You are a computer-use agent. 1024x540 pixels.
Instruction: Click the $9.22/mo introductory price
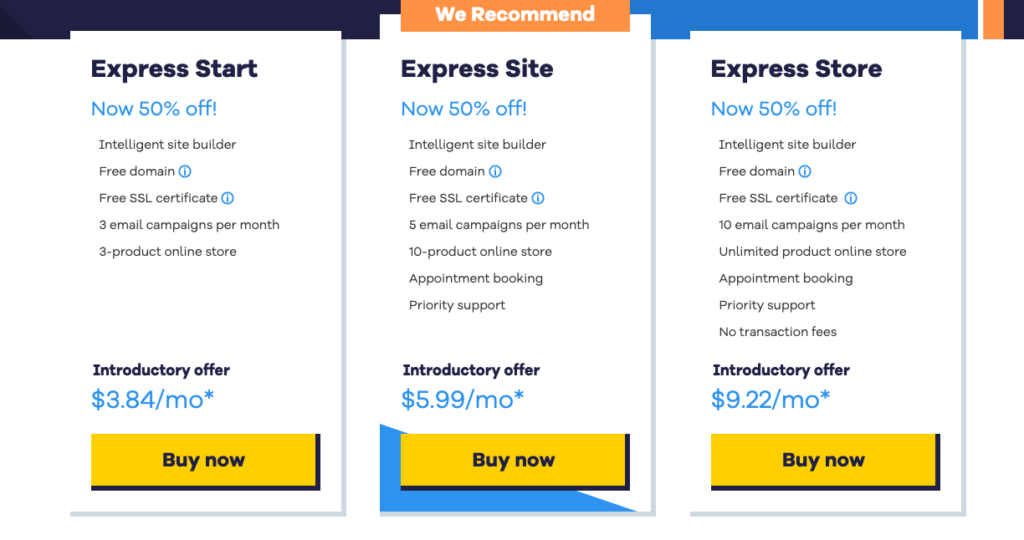tap(771, 400)
